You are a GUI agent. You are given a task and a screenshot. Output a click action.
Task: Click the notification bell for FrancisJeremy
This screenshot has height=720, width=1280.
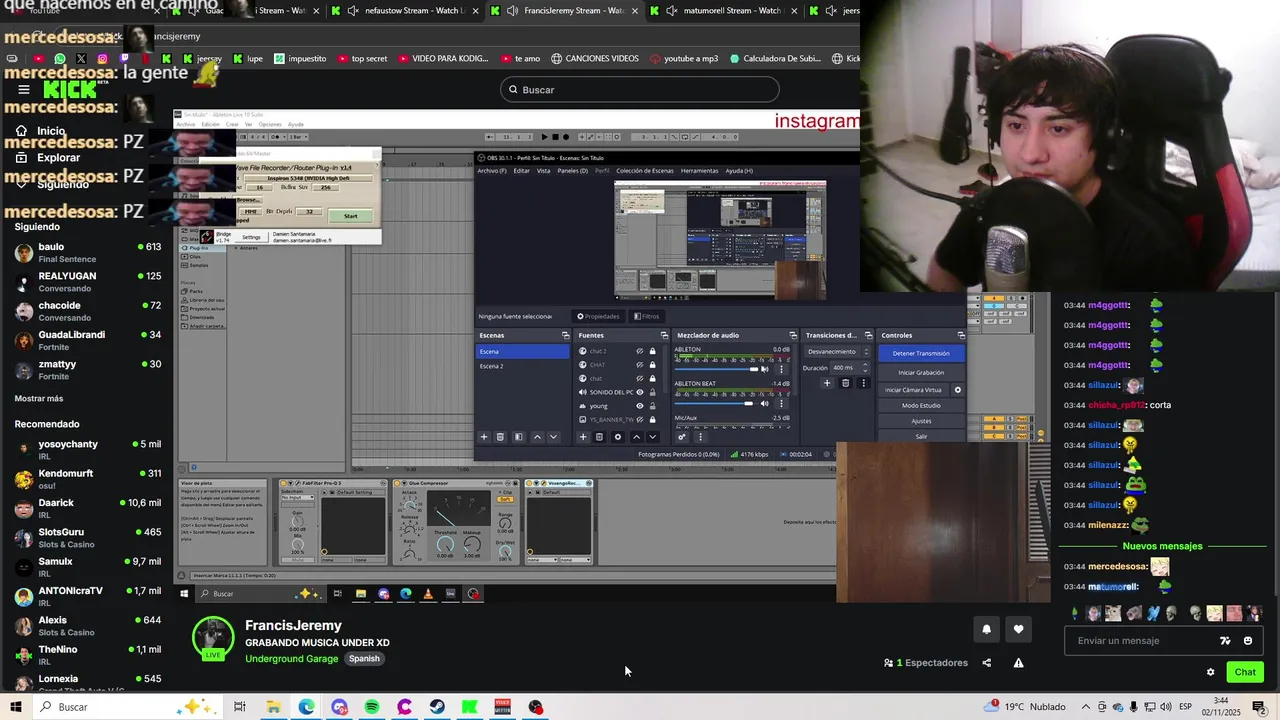click(986, 629)
